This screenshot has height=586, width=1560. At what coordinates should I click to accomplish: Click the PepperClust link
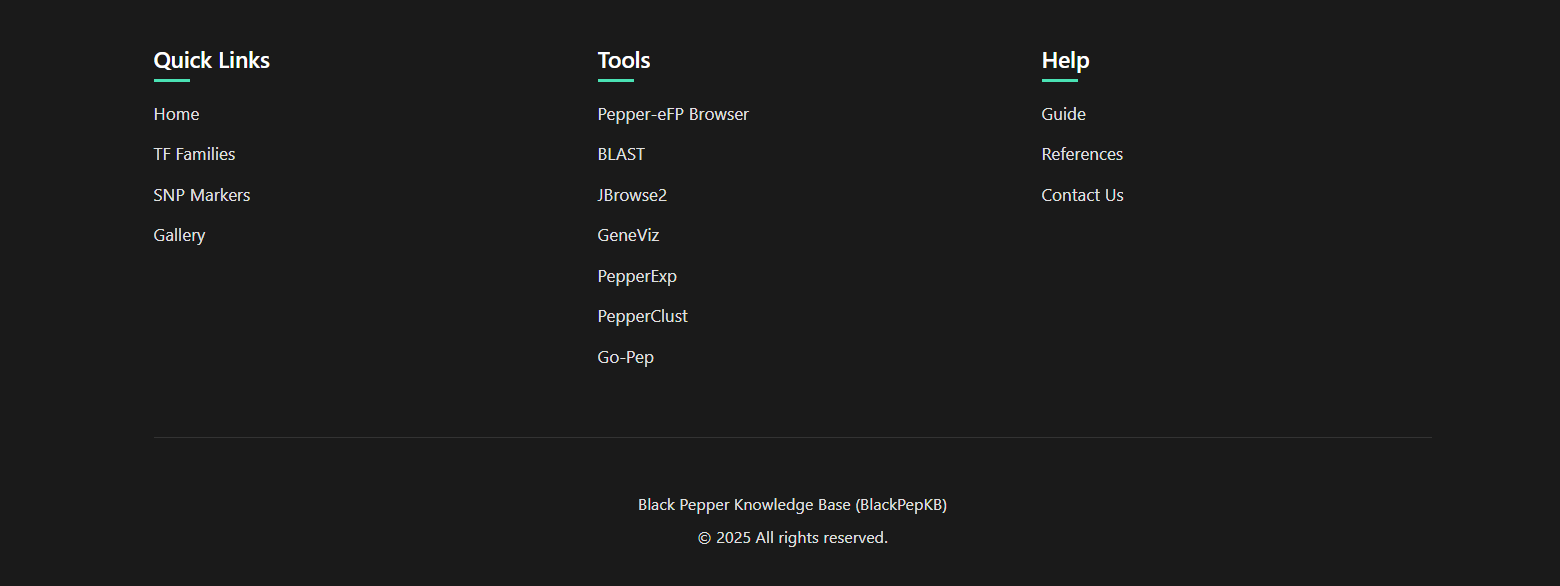642,316
